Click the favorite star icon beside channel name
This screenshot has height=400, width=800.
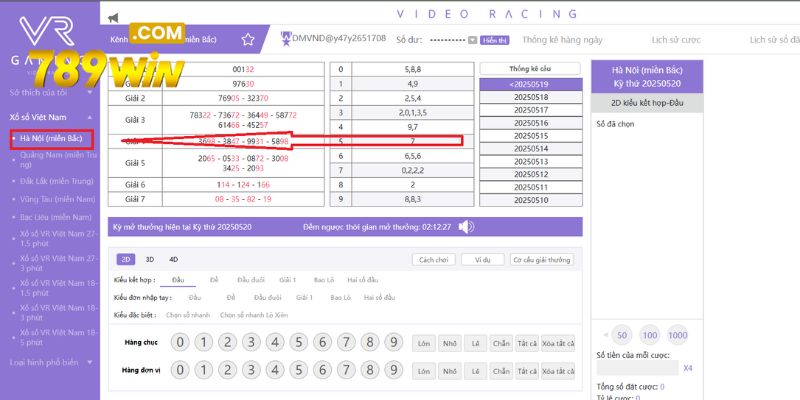coord(247,40)
